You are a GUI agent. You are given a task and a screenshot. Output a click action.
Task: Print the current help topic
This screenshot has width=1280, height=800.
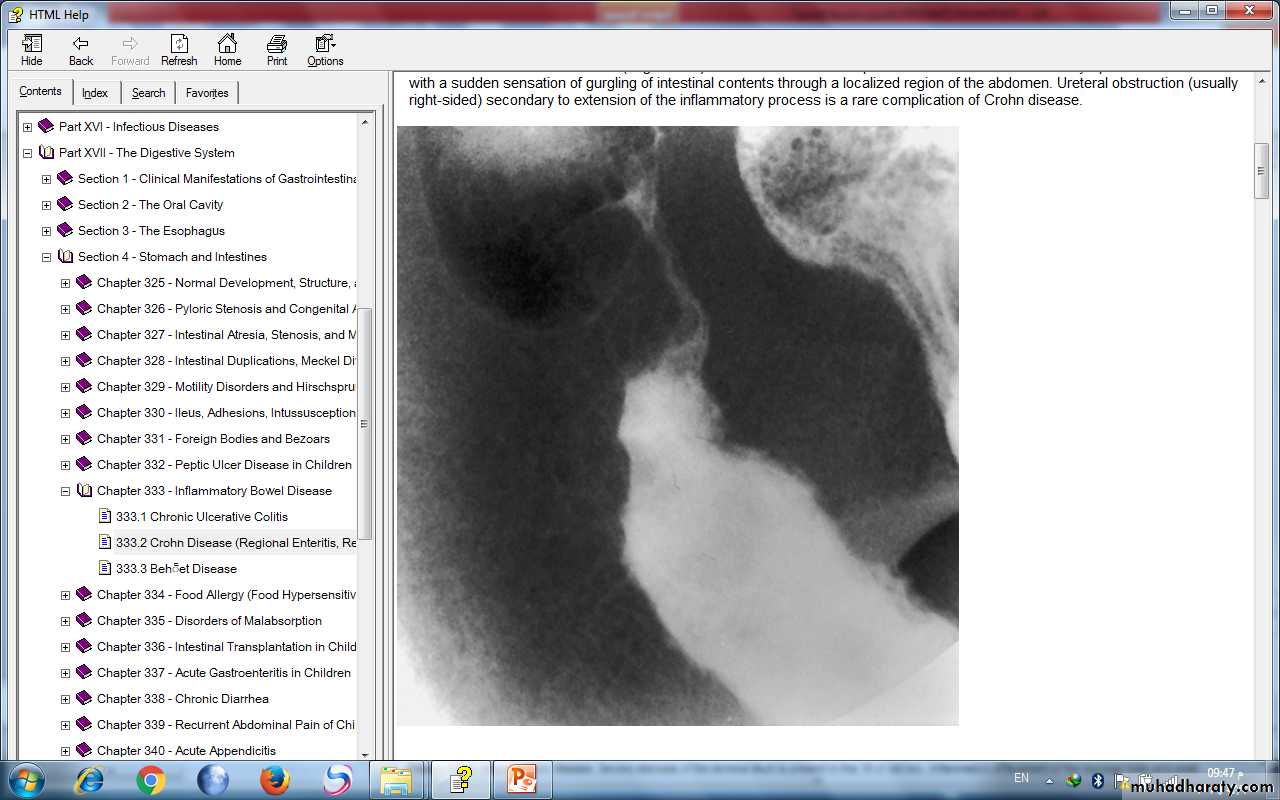pos(277,50)
